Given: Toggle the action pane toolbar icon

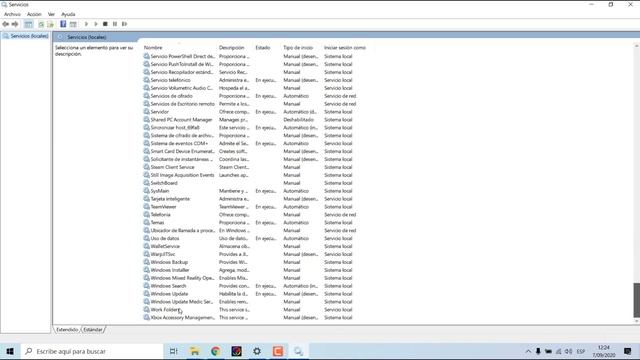Looking at the screenshot, I should pos(73,24).
